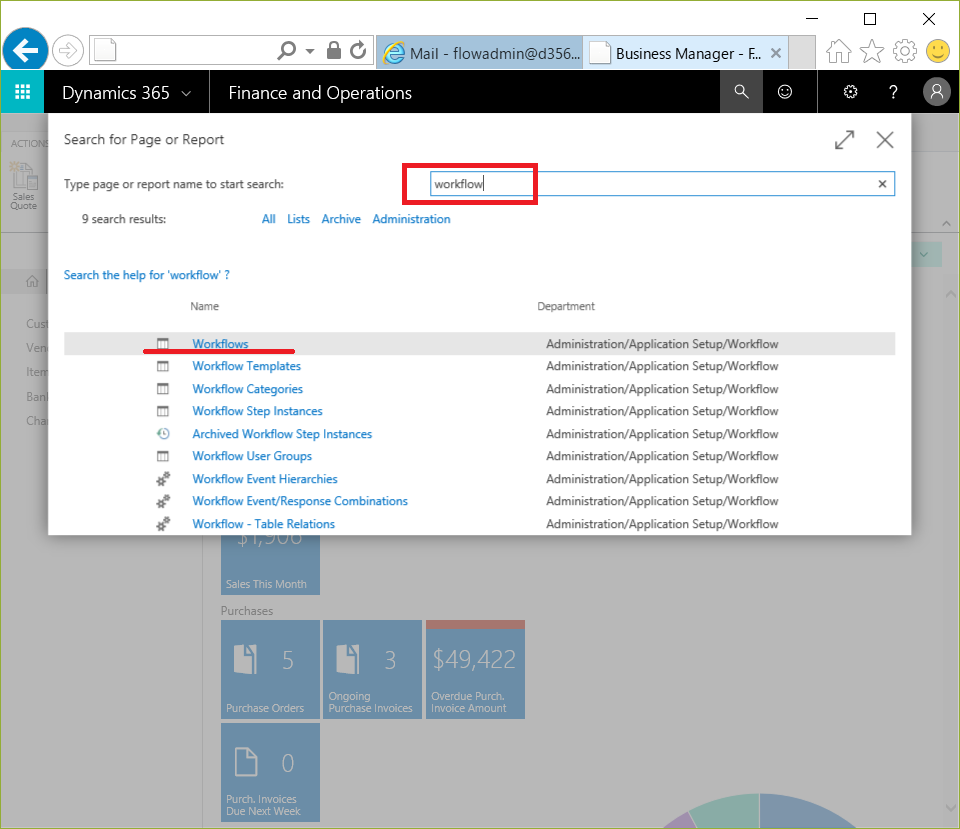
Task: Filter search results by All
Action: [269, 219]
